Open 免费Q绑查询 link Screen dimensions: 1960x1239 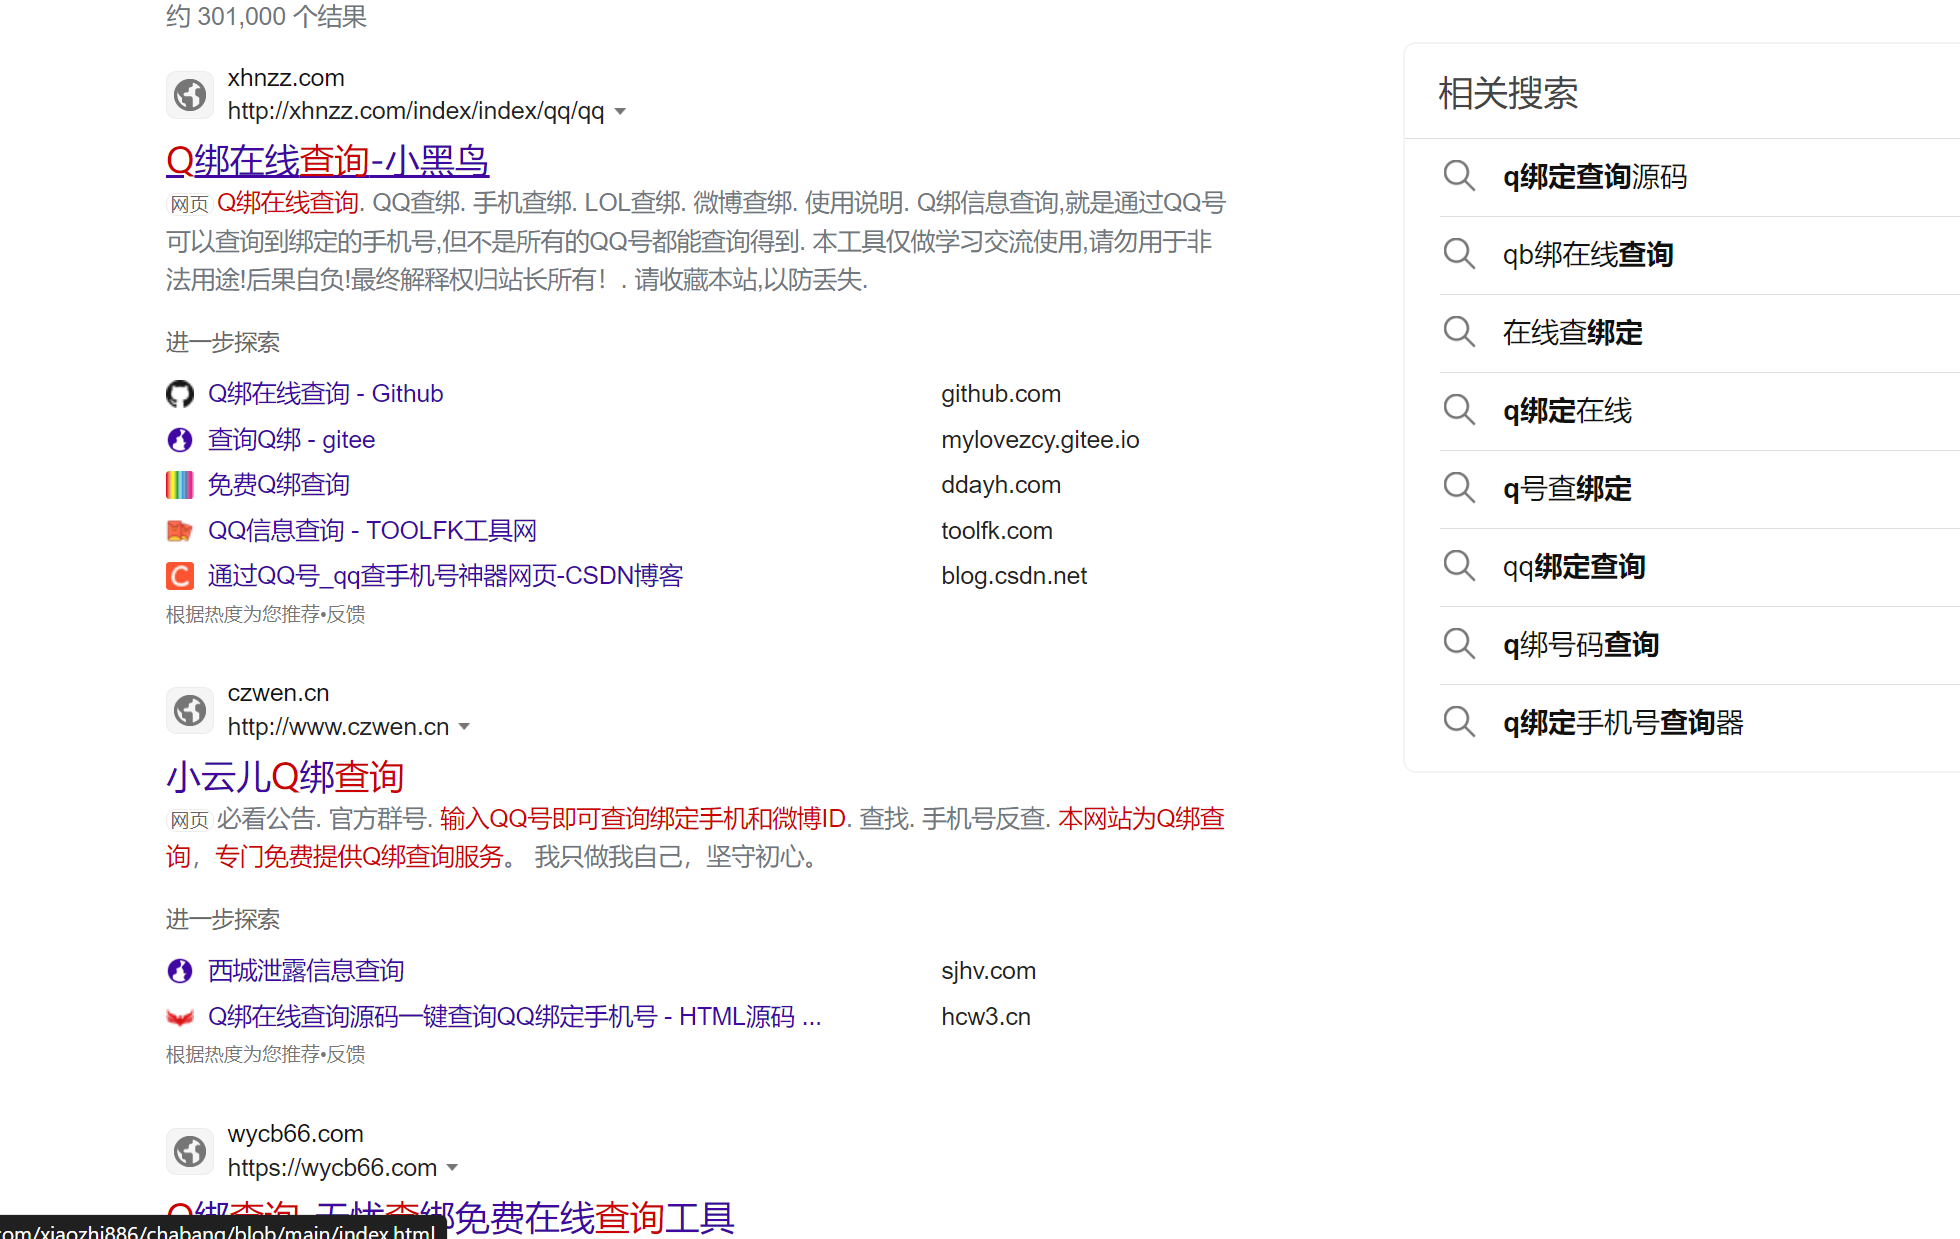pyautogui.click(x=278, y=485)
